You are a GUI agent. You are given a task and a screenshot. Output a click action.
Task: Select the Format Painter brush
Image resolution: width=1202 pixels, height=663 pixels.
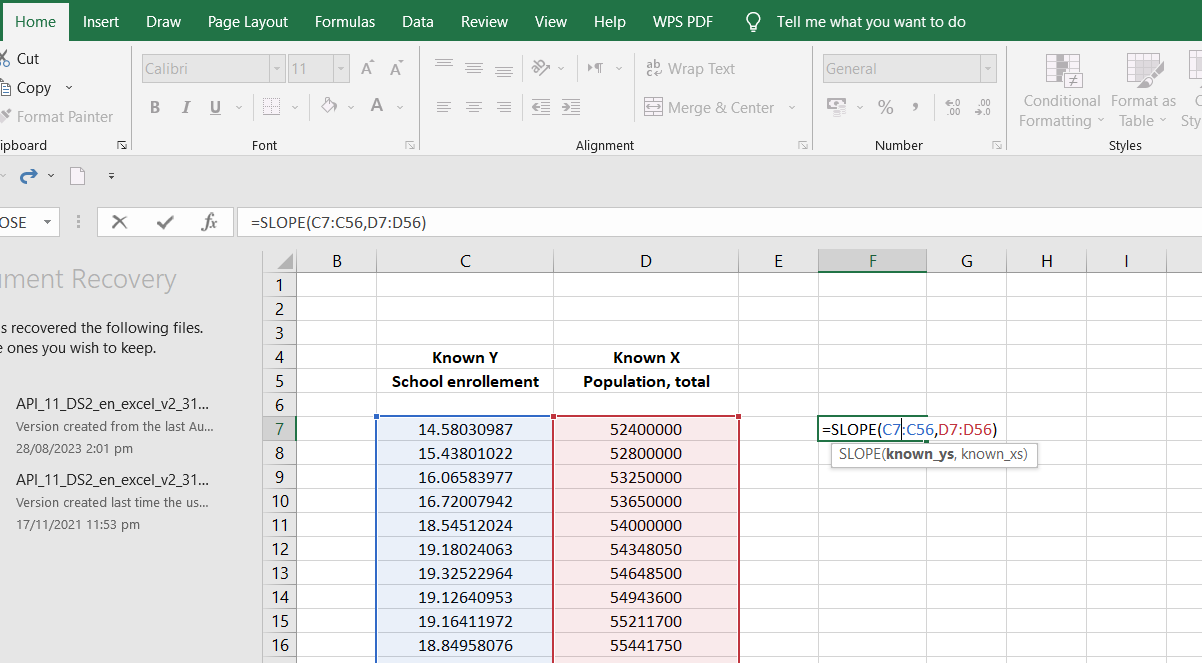click(x=5, y=116)
